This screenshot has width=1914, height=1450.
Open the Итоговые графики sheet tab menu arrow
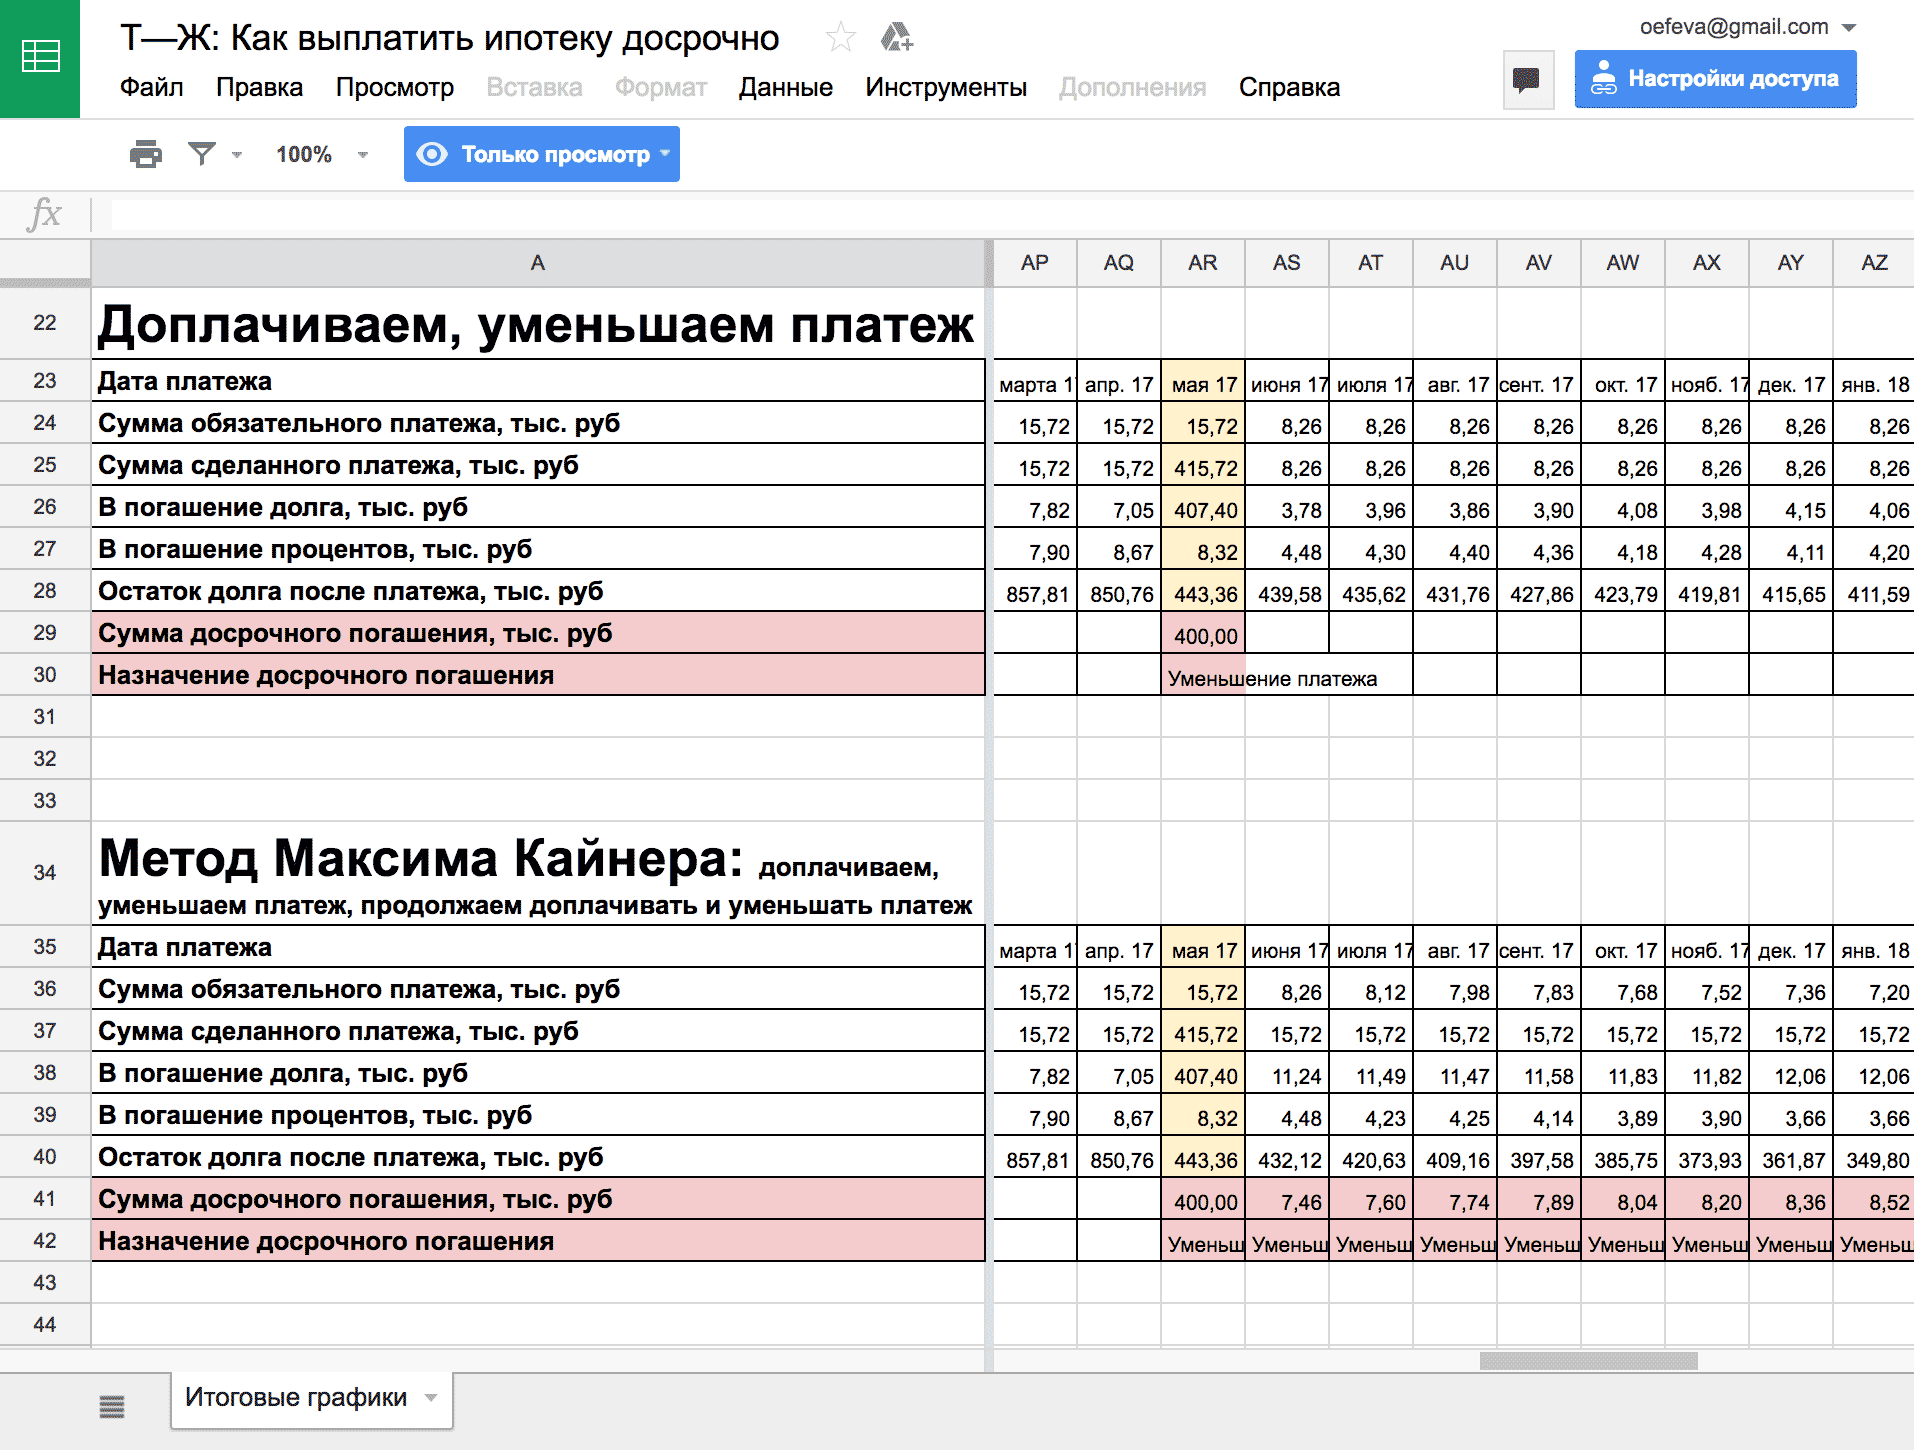point(431,1398)
